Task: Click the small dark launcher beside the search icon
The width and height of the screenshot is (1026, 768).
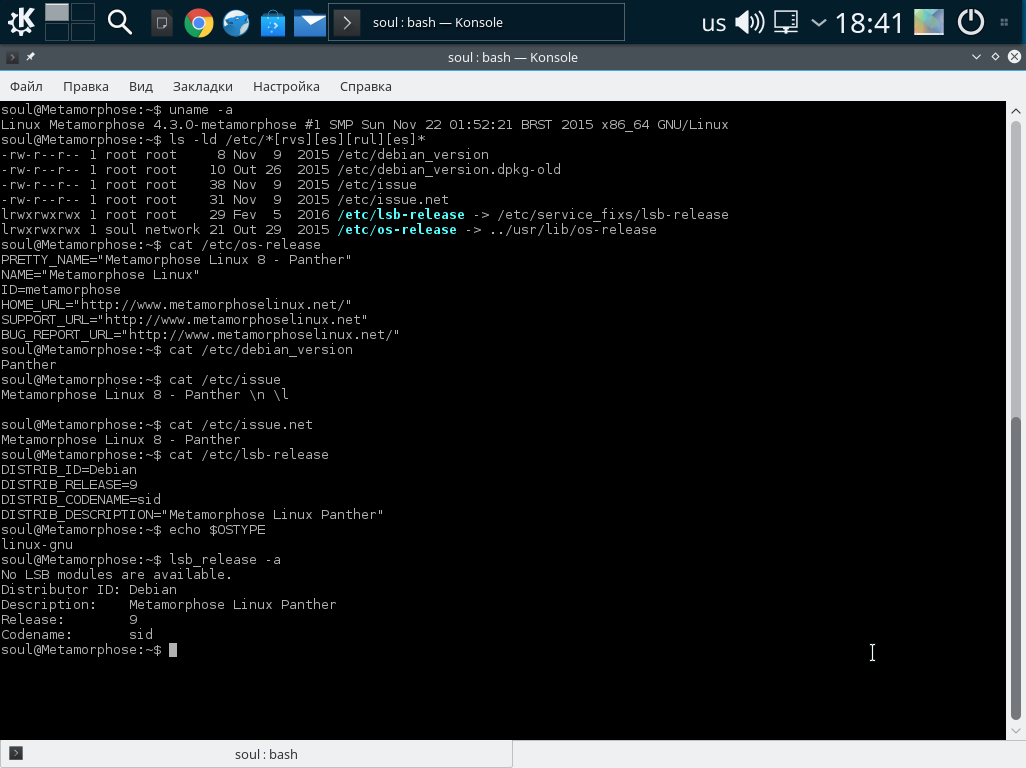Action: tap(161, 23)
